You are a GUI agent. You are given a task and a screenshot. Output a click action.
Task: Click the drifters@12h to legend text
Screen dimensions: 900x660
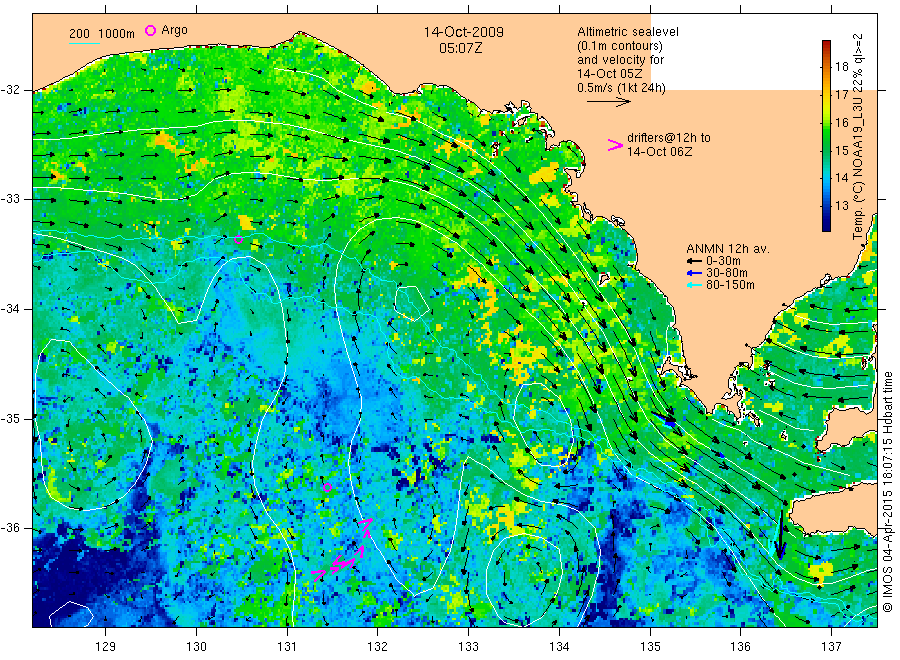point(669,138)
